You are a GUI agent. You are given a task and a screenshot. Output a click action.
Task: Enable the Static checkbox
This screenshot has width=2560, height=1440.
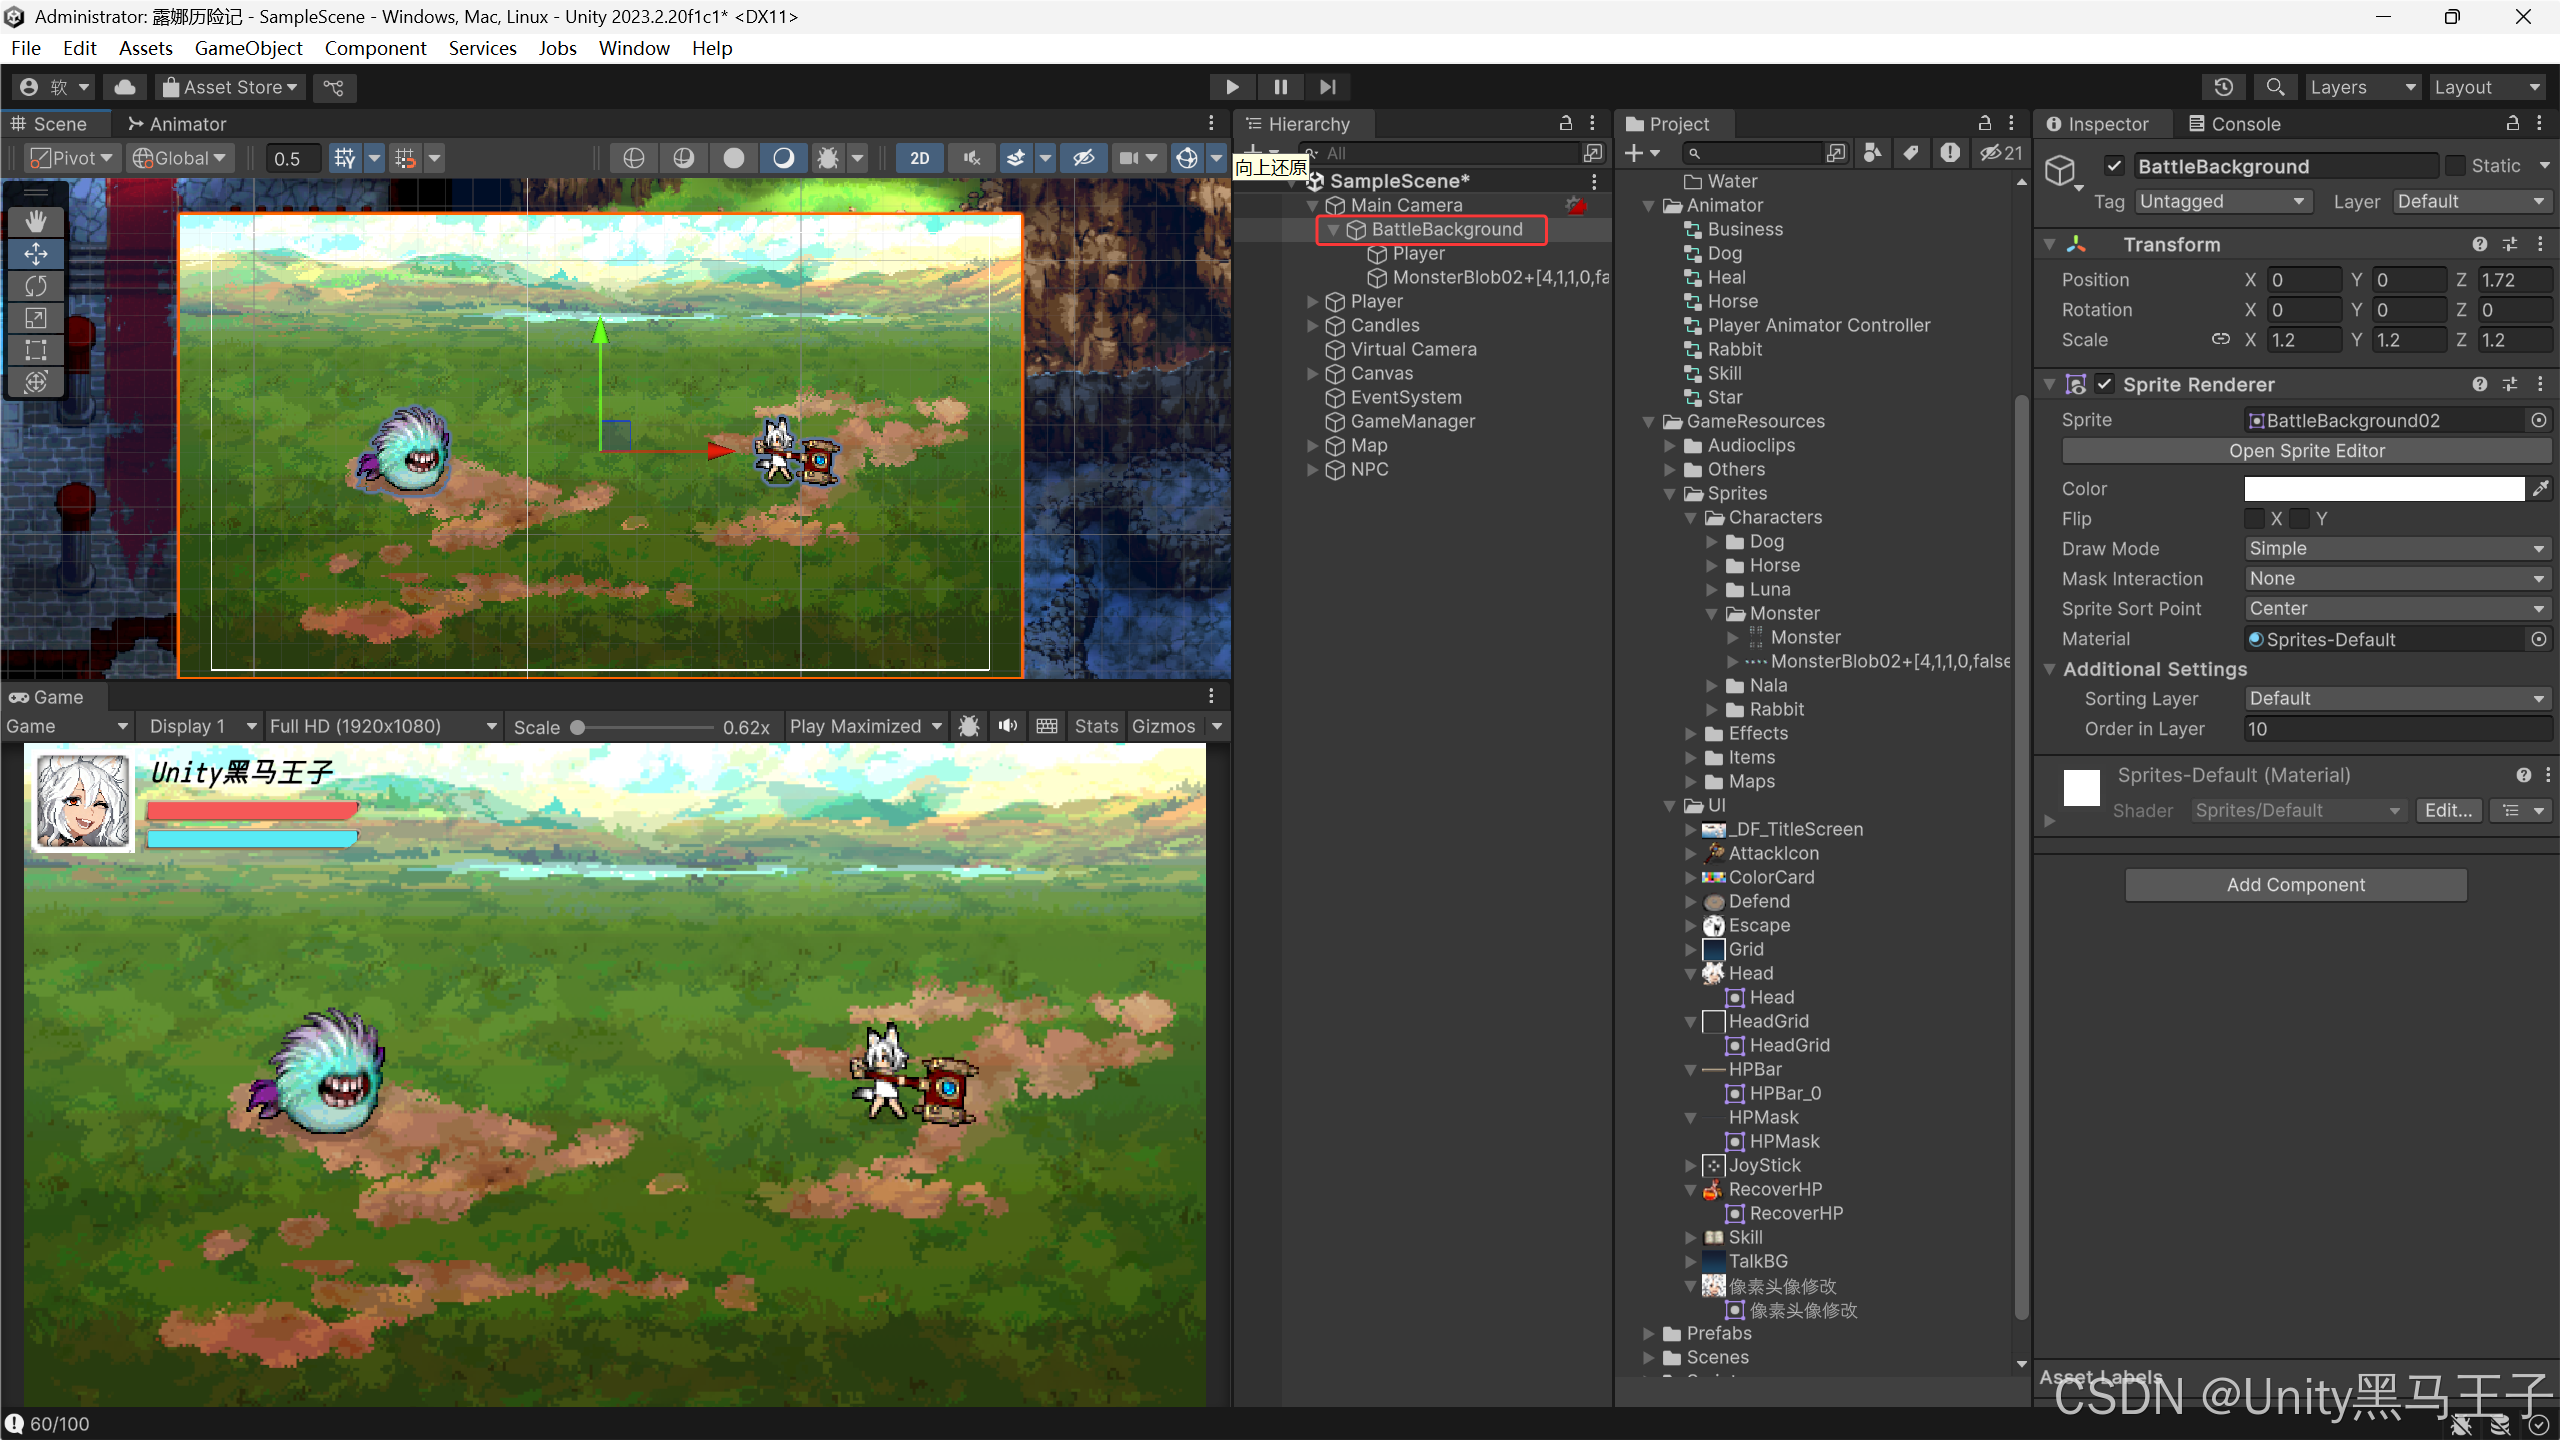(x=2455, y=166)
